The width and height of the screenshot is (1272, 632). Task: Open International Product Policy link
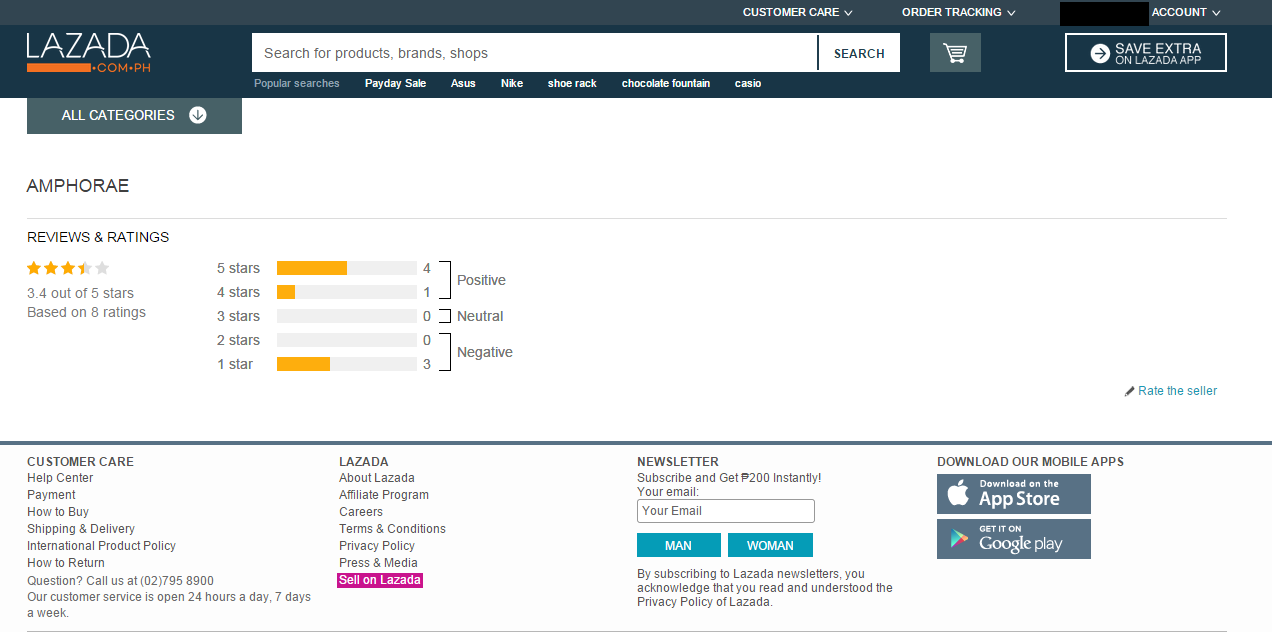coord(101,546)
